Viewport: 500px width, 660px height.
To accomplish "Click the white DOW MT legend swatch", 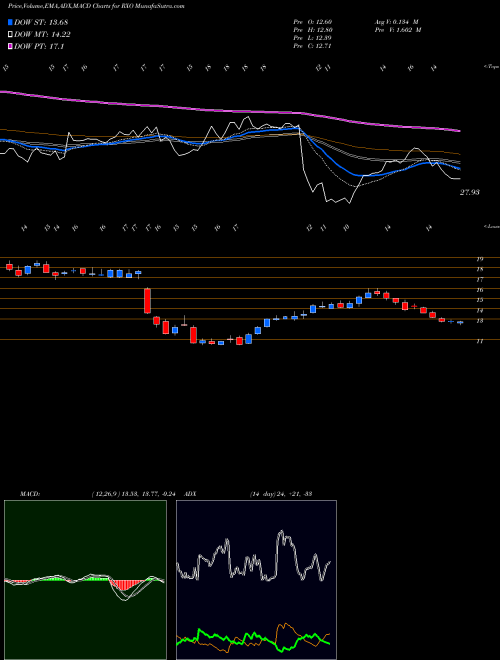I will tap(10, 35).
